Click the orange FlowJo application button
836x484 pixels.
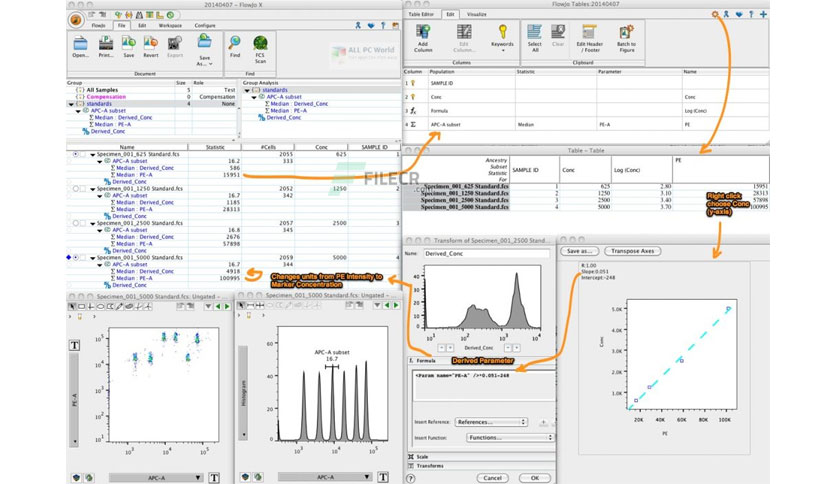click(x=76, y=20)
